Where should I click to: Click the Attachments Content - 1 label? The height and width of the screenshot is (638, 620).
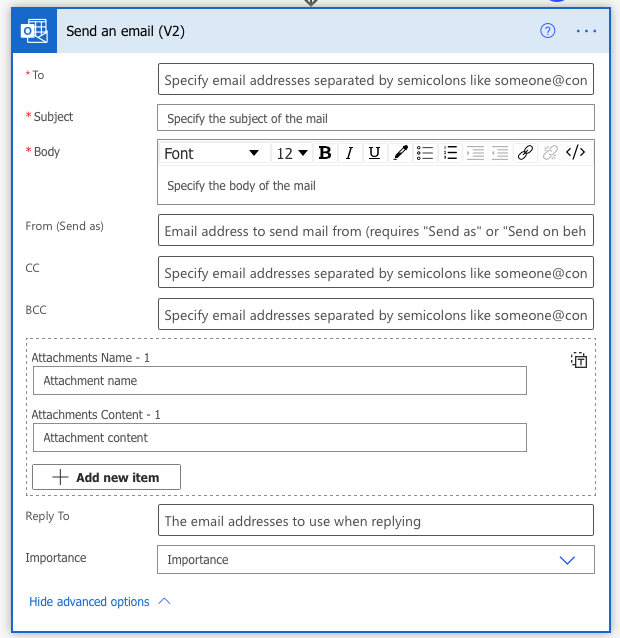[x=96, y=415]
